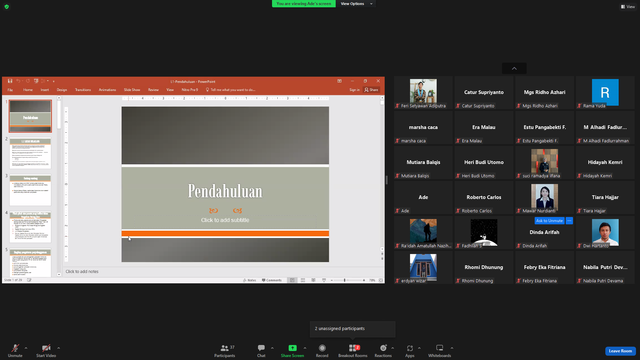This screenshot has height=360, width=640.
Task: Click Sign in in PowerPoint
Action: point(354,90)
